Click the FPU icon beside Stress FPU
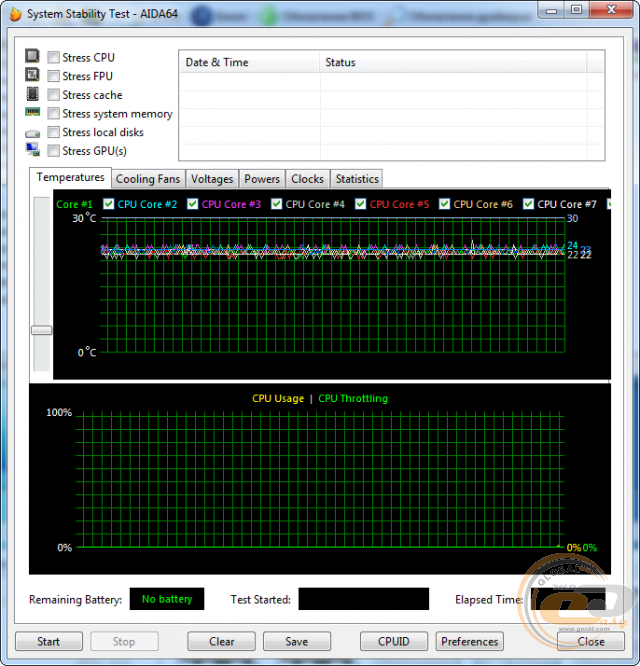This screenshot has width=640, height=666. [32, 75]
